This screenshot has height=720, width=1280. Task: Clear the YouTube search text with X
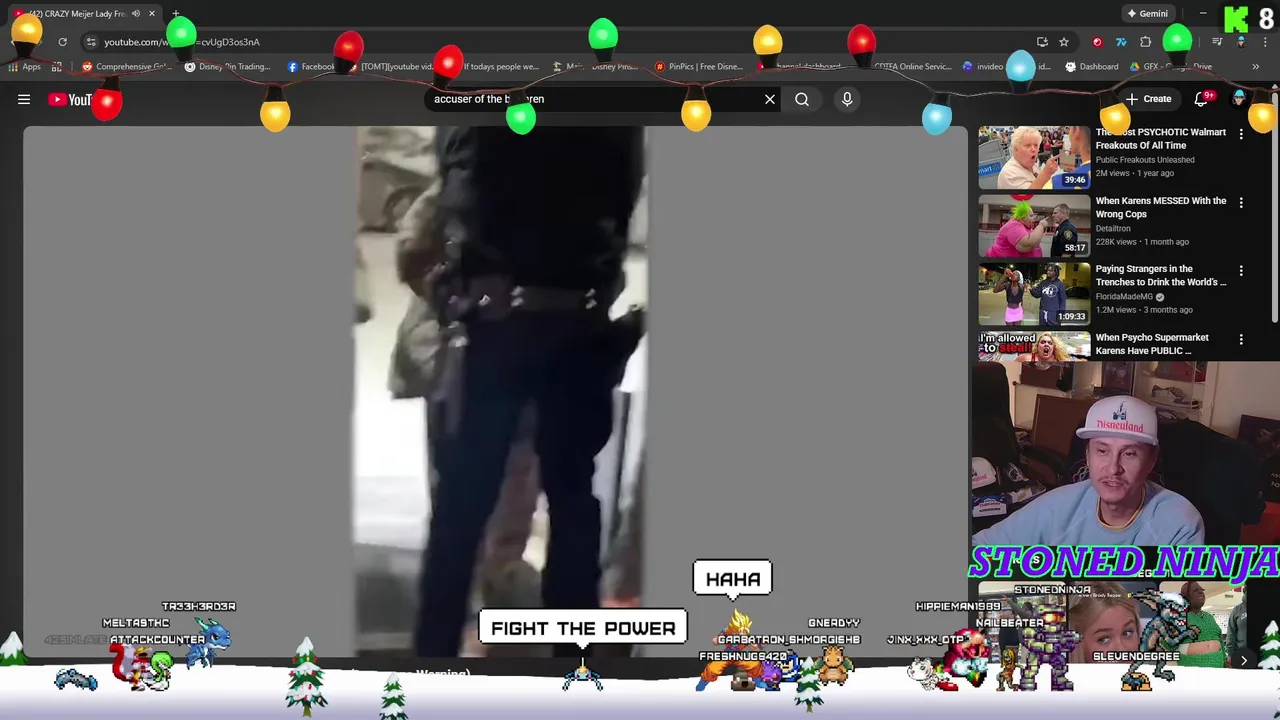(x=770, y=99)
